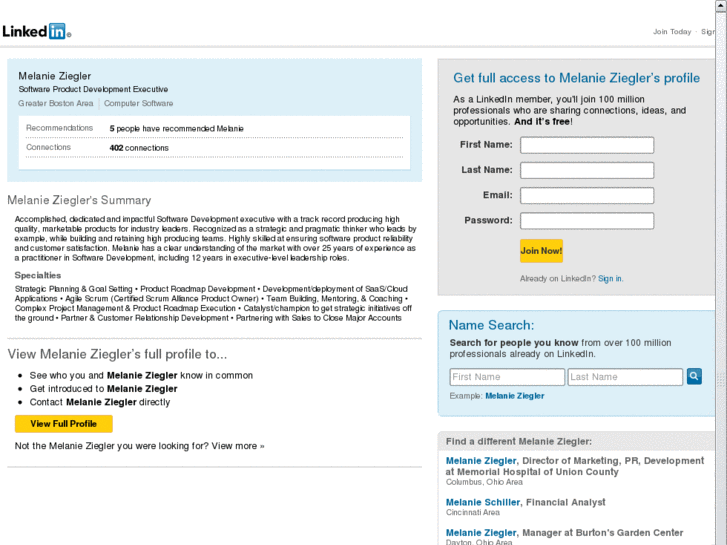Click the View Full Profile button
The height and width of the screenshot is (545, 727).
click(64, 423)
